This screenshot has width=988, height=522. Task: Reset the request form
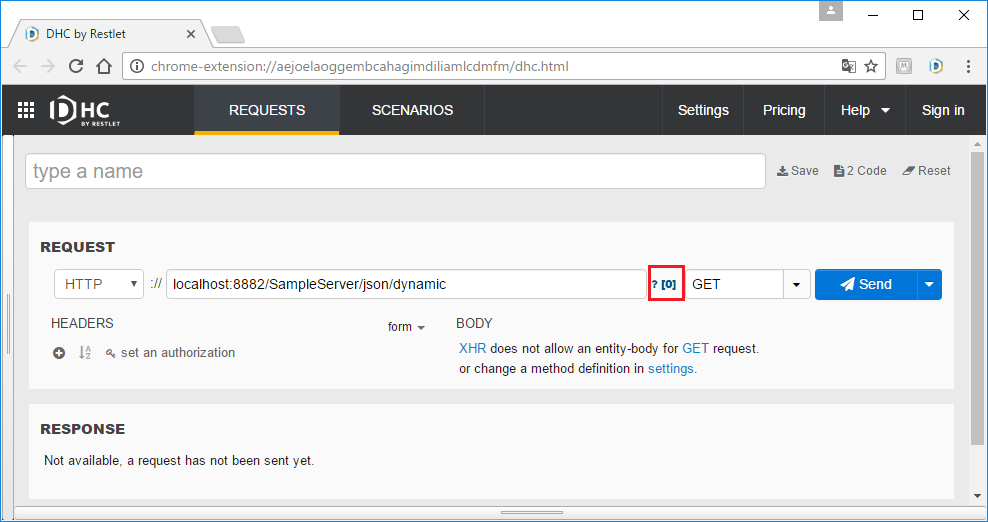pyautogui.click(x=926, y=171)
